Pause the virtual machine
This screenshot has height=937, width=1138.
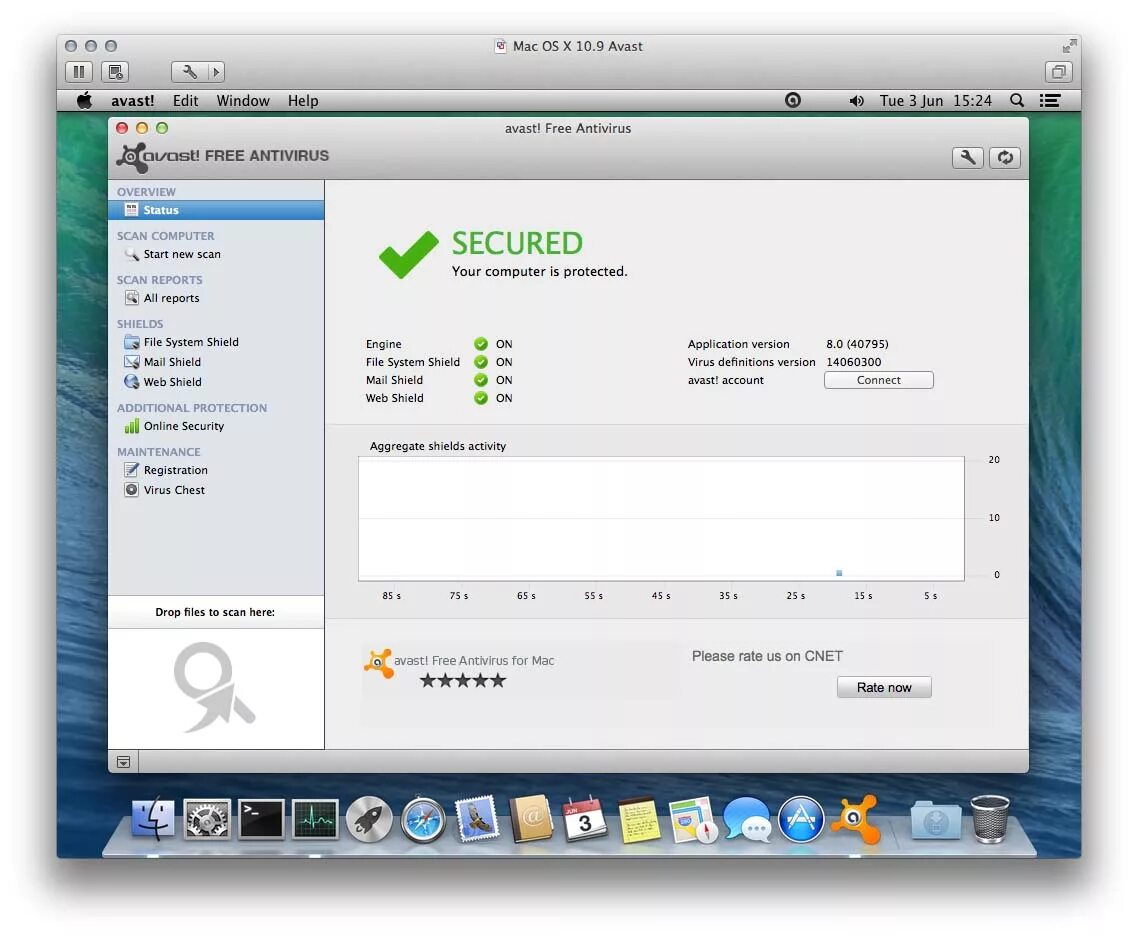coord(78,72)
